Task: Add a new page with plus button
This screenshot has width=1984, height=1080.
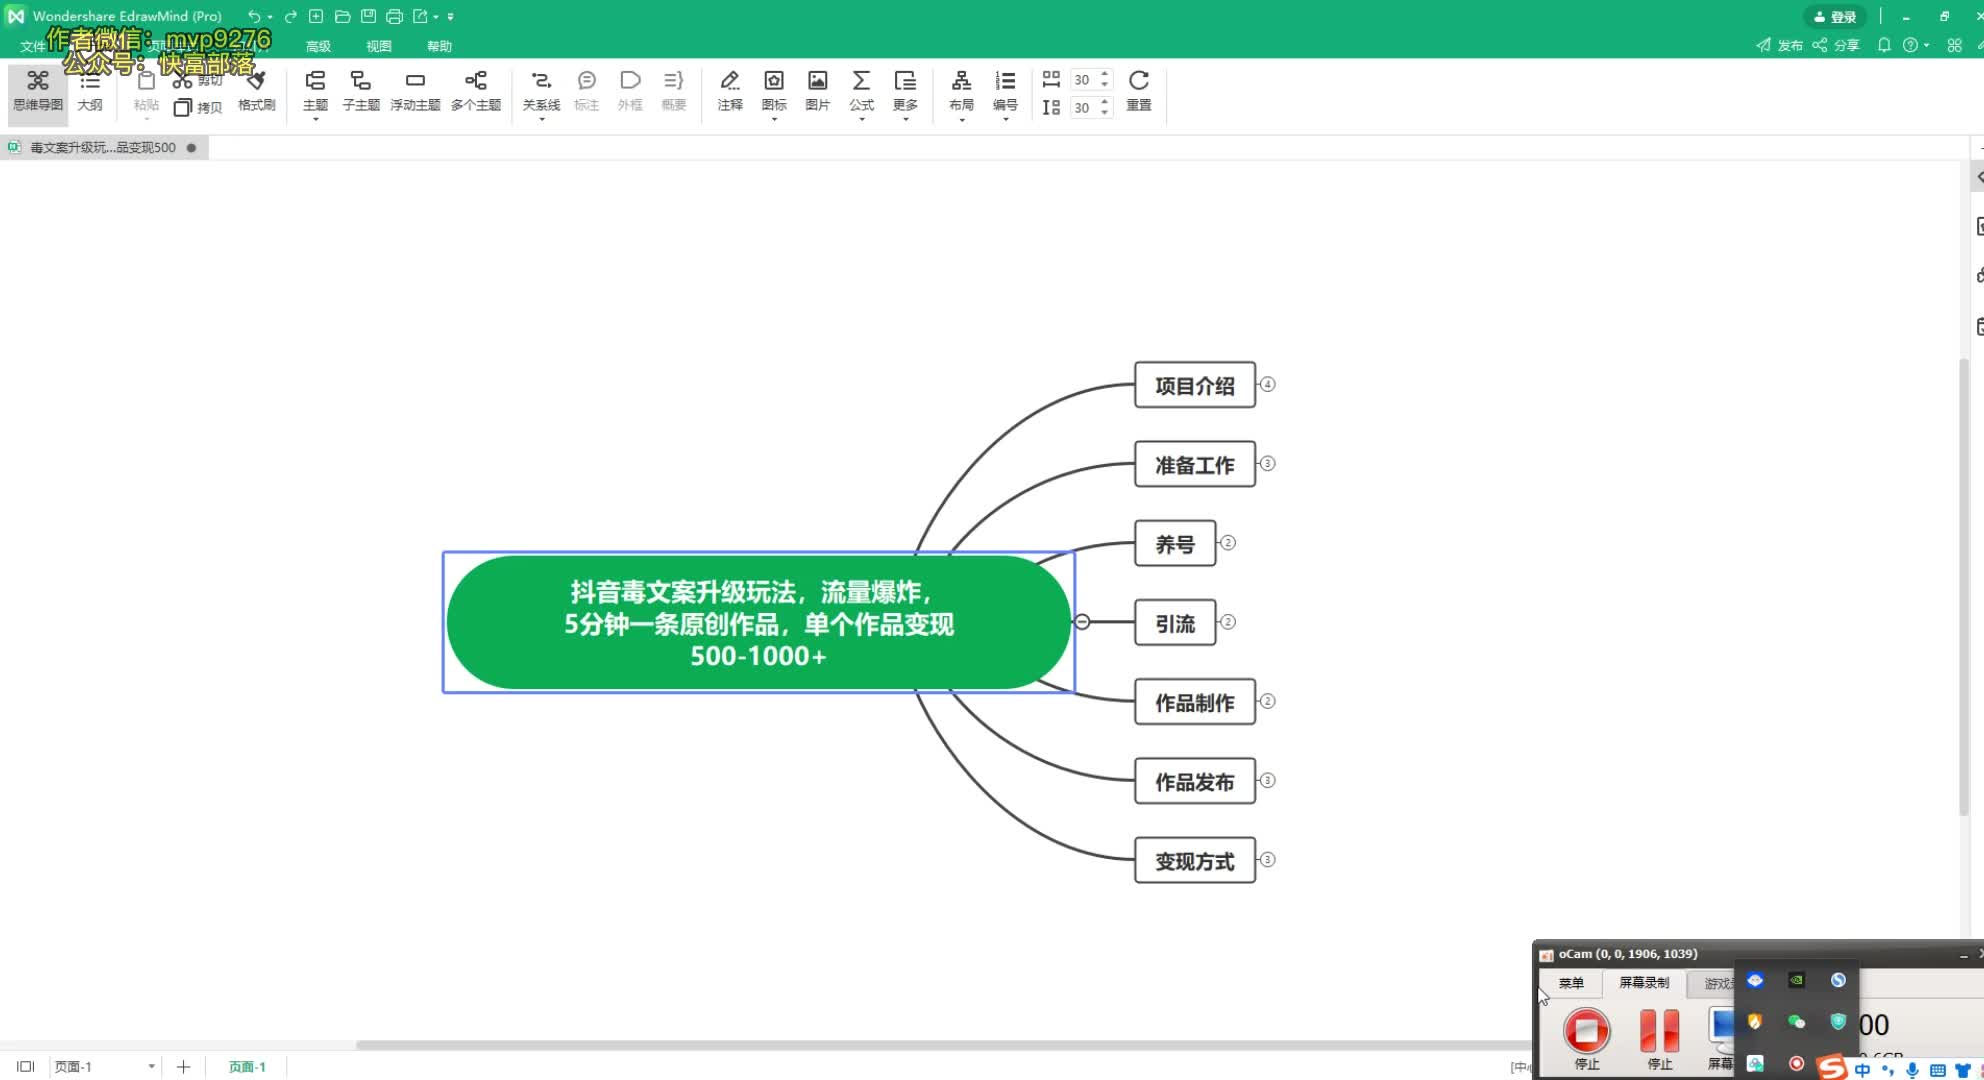Action: pyautogui.click(x=183, y=1067)
